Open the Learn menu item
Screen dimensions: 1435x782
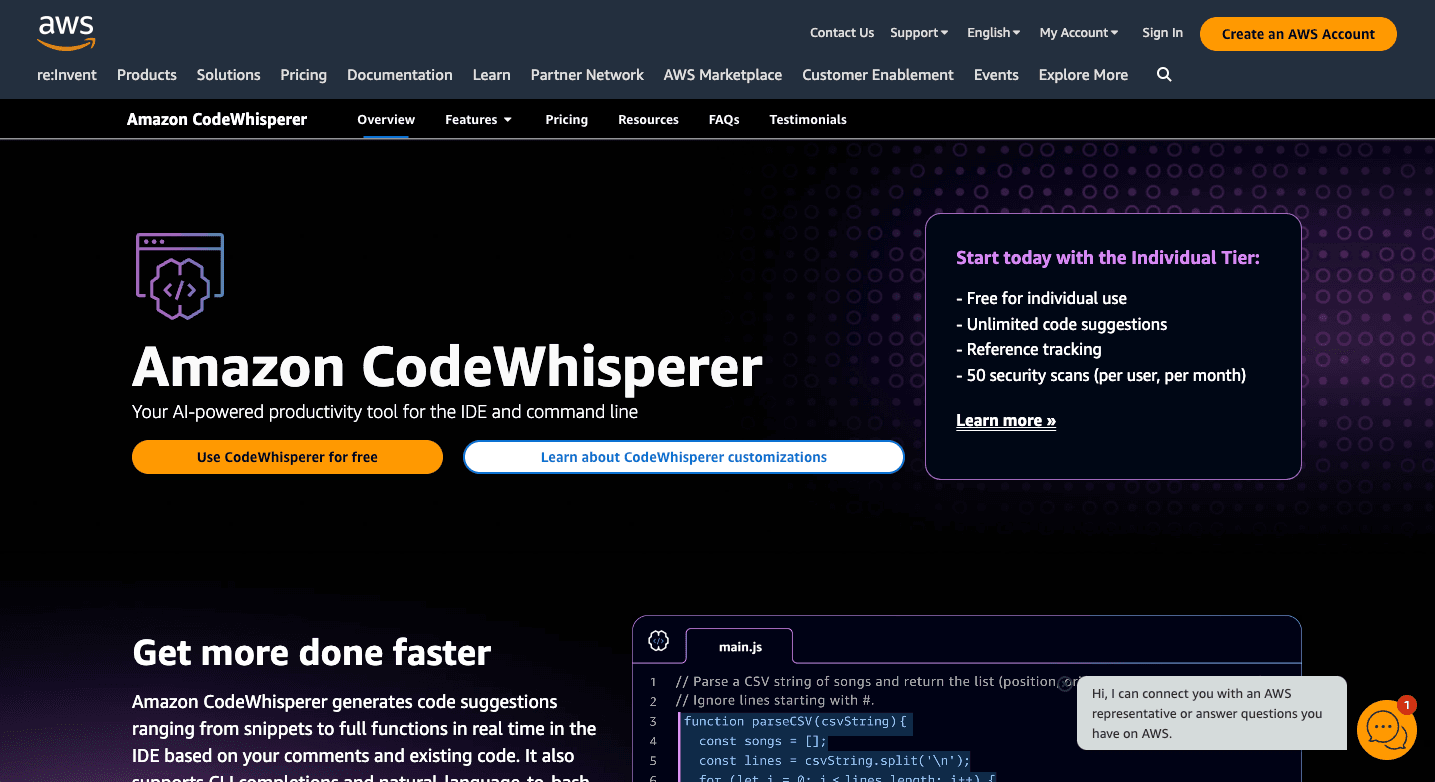[491, 75]
